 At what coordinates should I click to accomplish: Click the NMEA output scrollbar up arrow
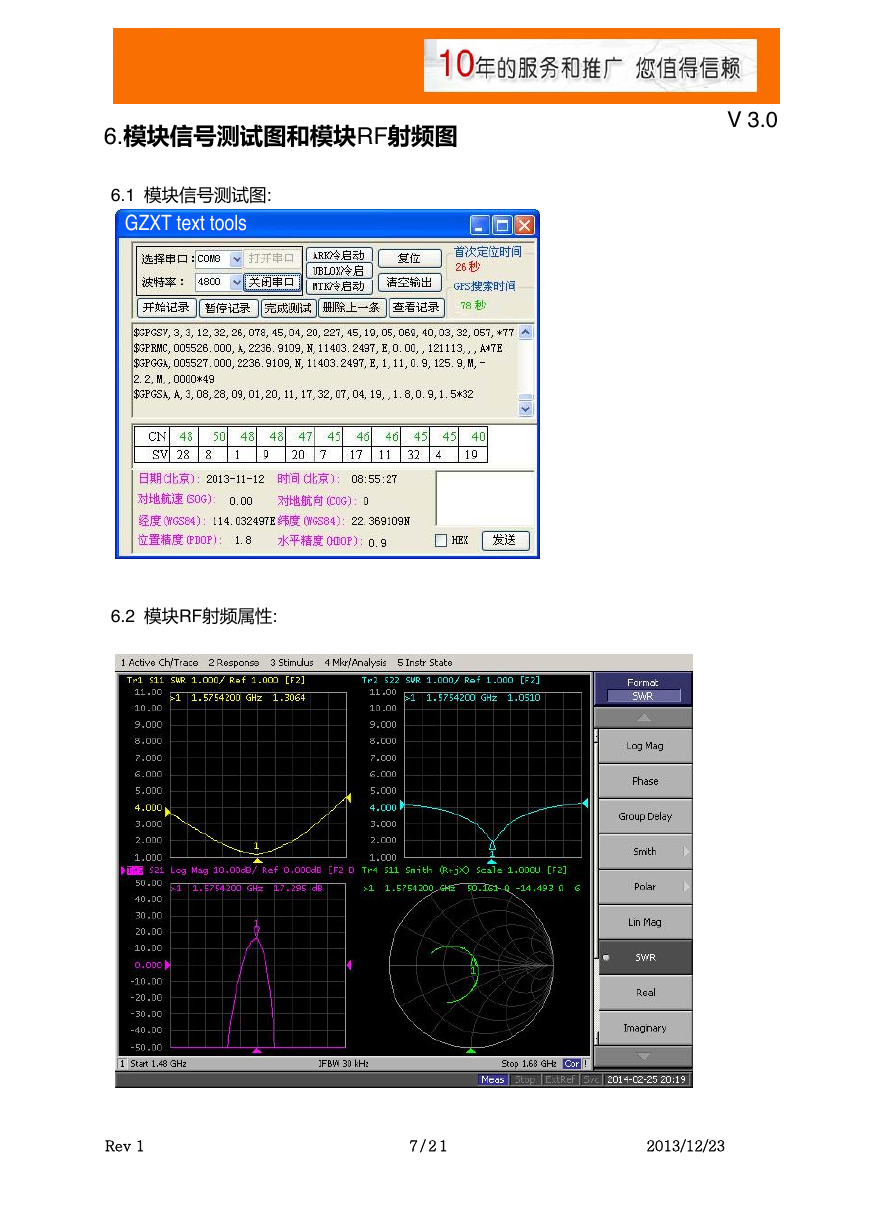click(526, 332)
